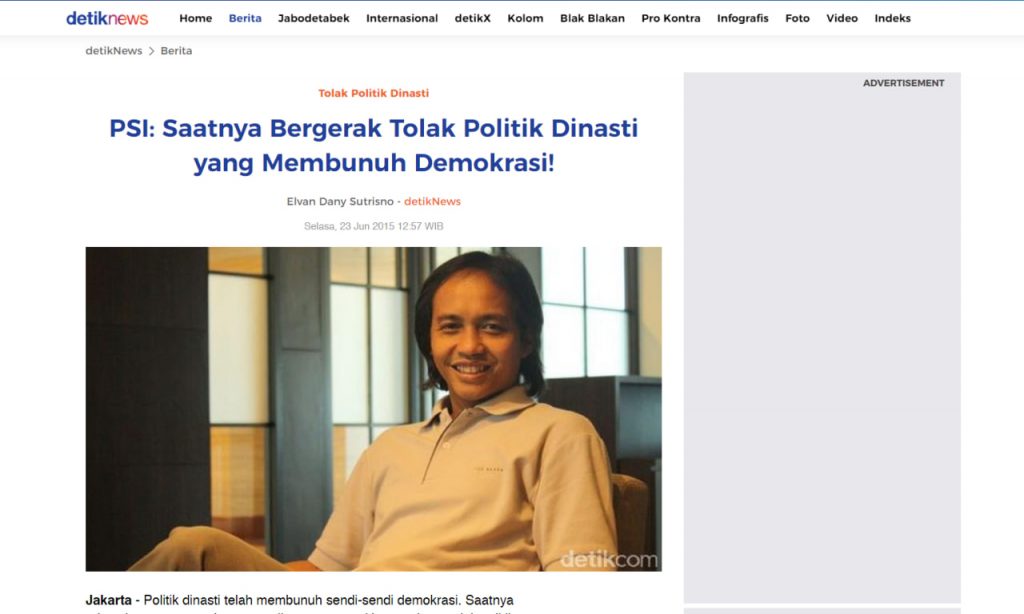Click the detikNews breadcrumb link
This screenshot has height=614, width=1024.
pyautogui.click(x=114, y=51)
